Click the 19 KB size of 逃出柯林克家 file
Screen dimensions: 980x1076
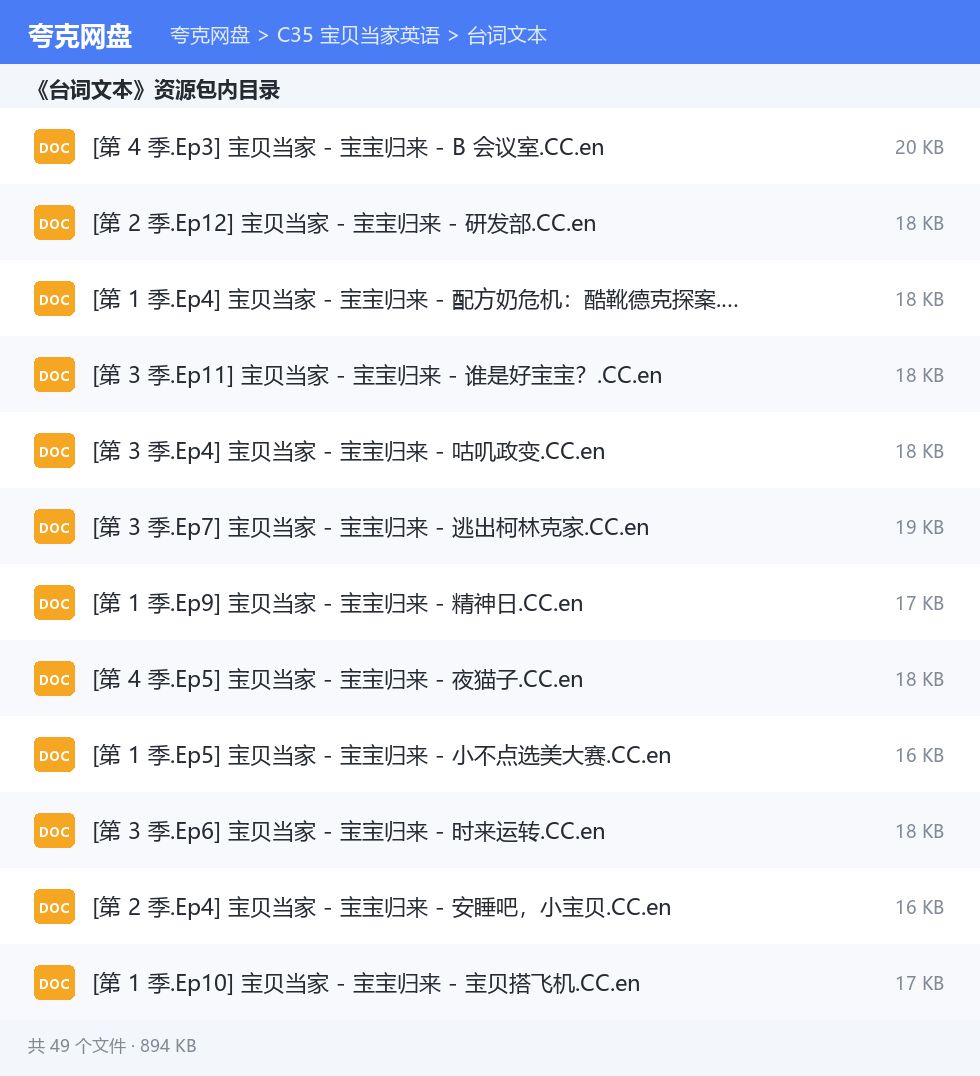pos(920,527)
